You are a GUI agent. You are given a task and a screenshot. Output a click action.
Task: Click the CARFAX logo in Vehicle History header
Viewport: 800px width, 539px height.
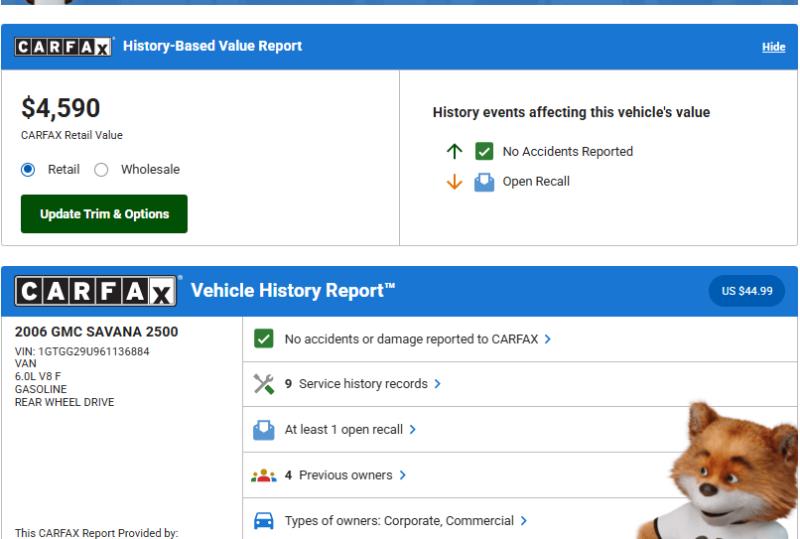click(96, 291)
